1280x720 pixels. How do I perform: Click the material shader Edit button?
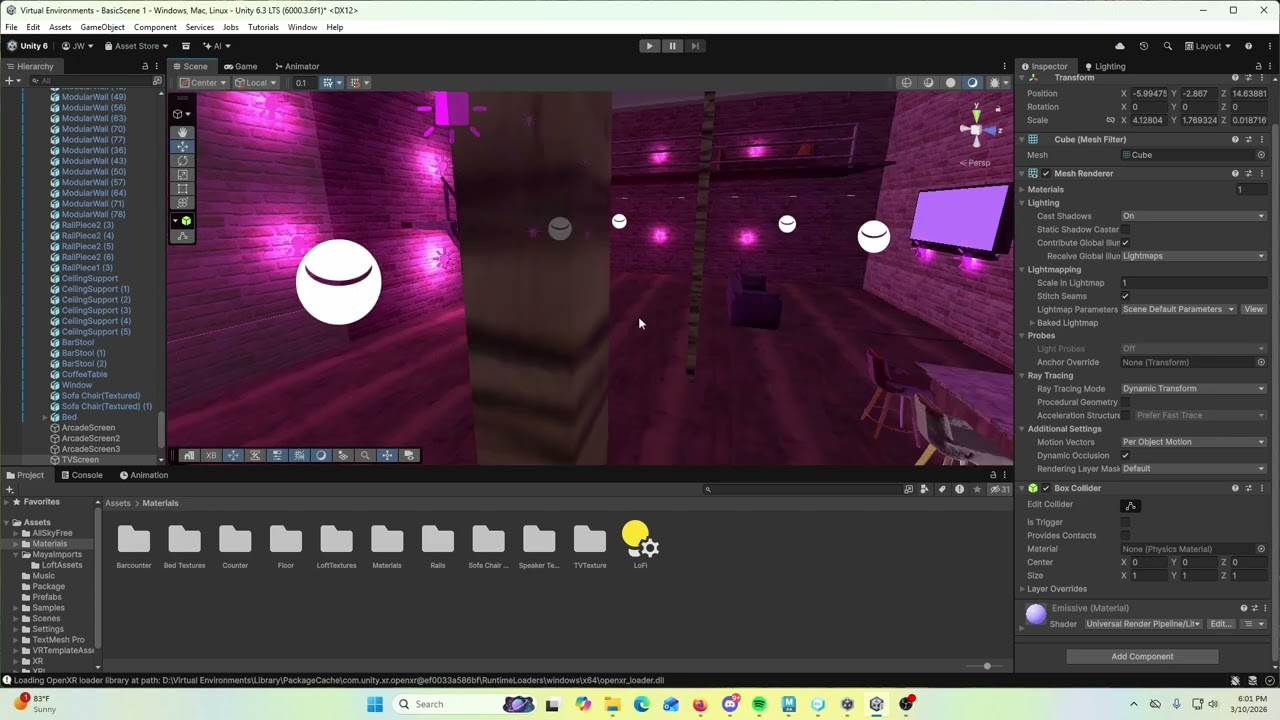[1220, 624]
